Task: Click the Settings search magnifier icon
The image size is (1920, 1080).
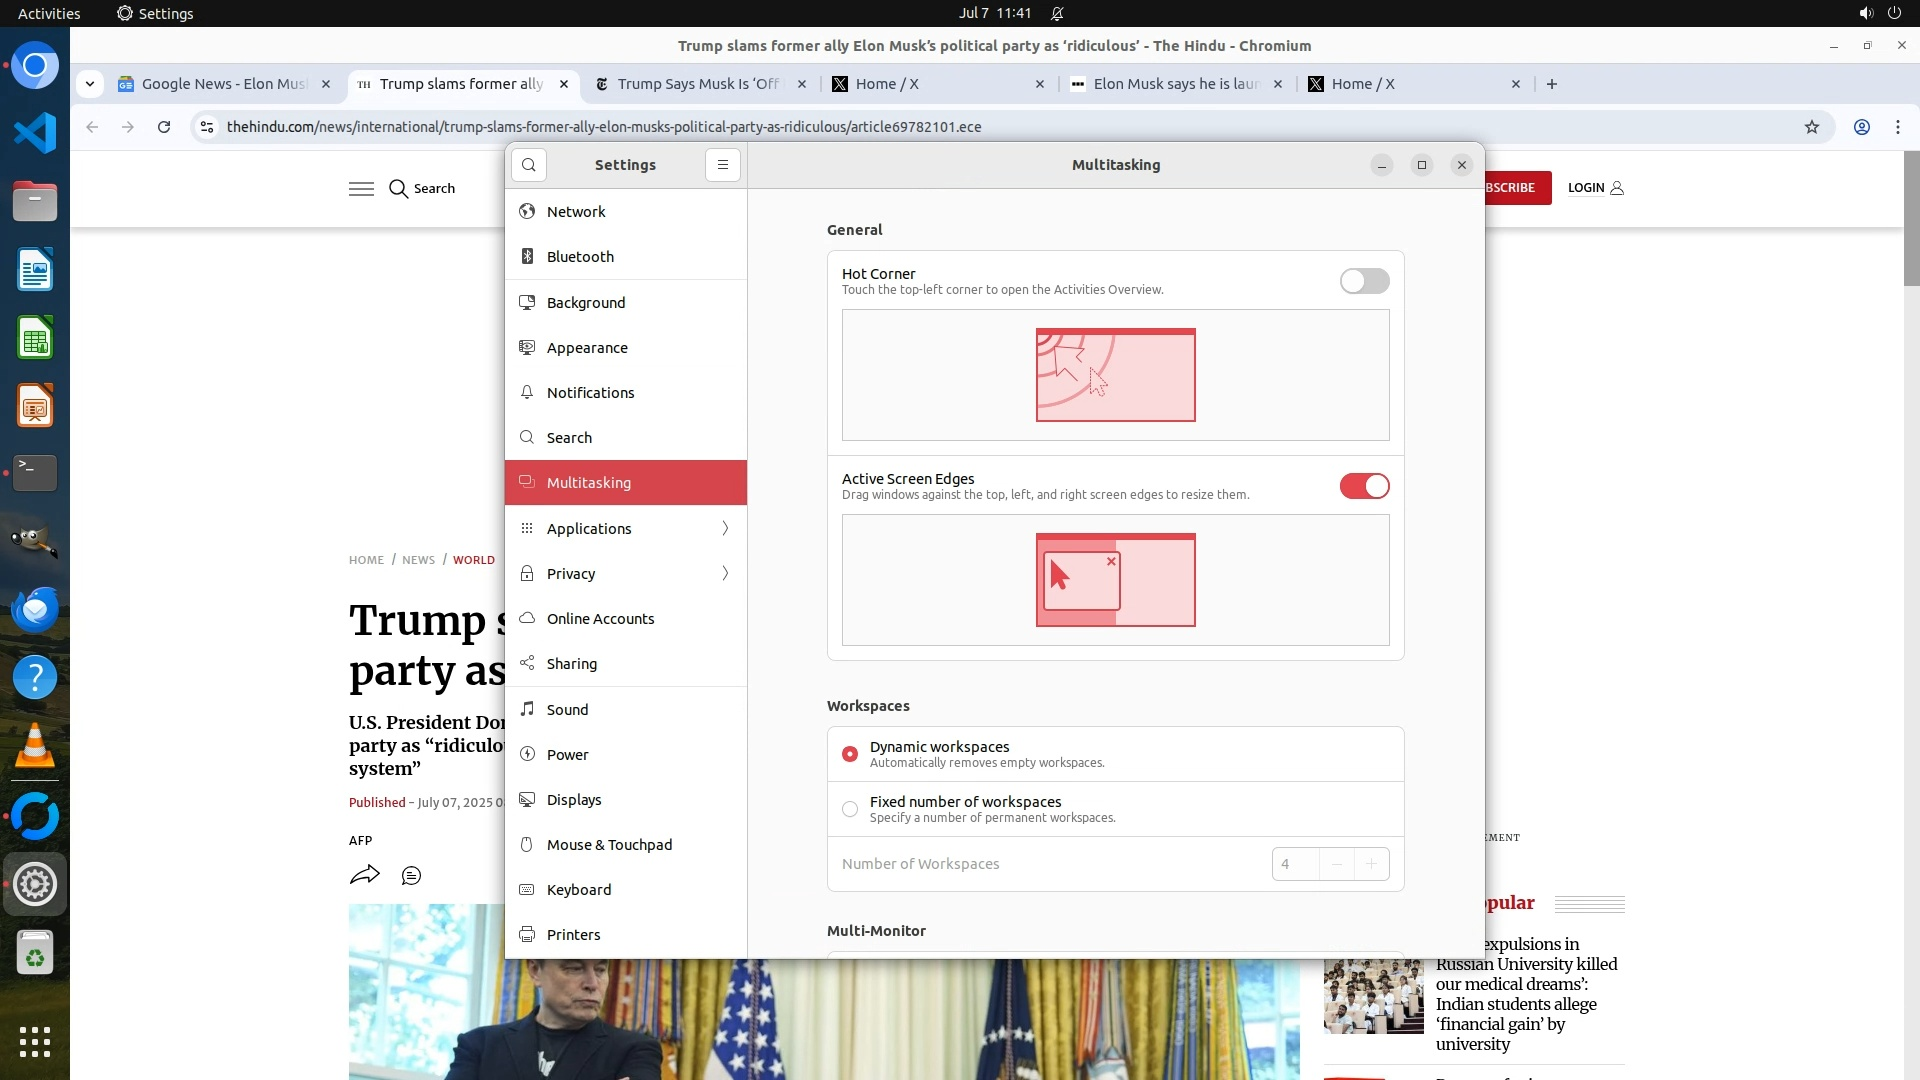Action: click(x=529, y=165)
